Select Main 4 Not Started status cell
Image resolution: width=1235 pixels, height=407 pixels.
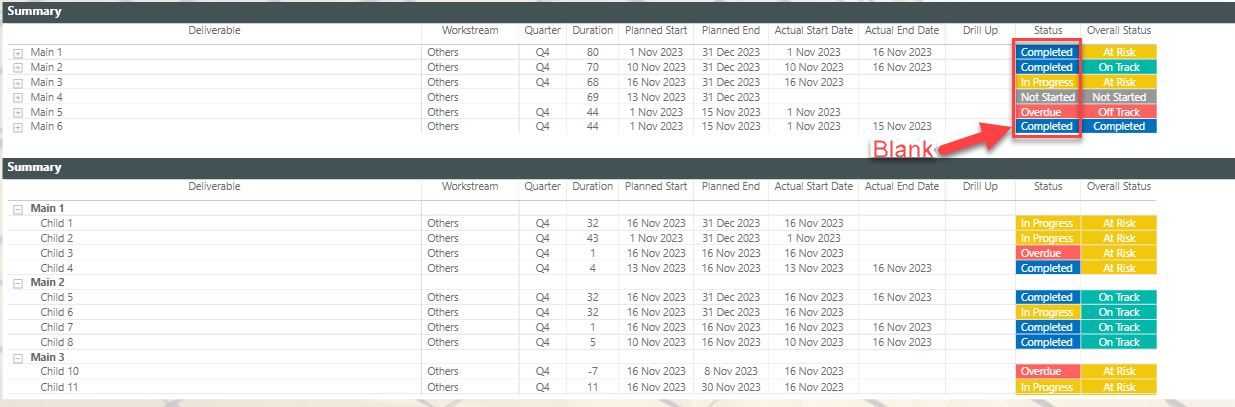1047,97
